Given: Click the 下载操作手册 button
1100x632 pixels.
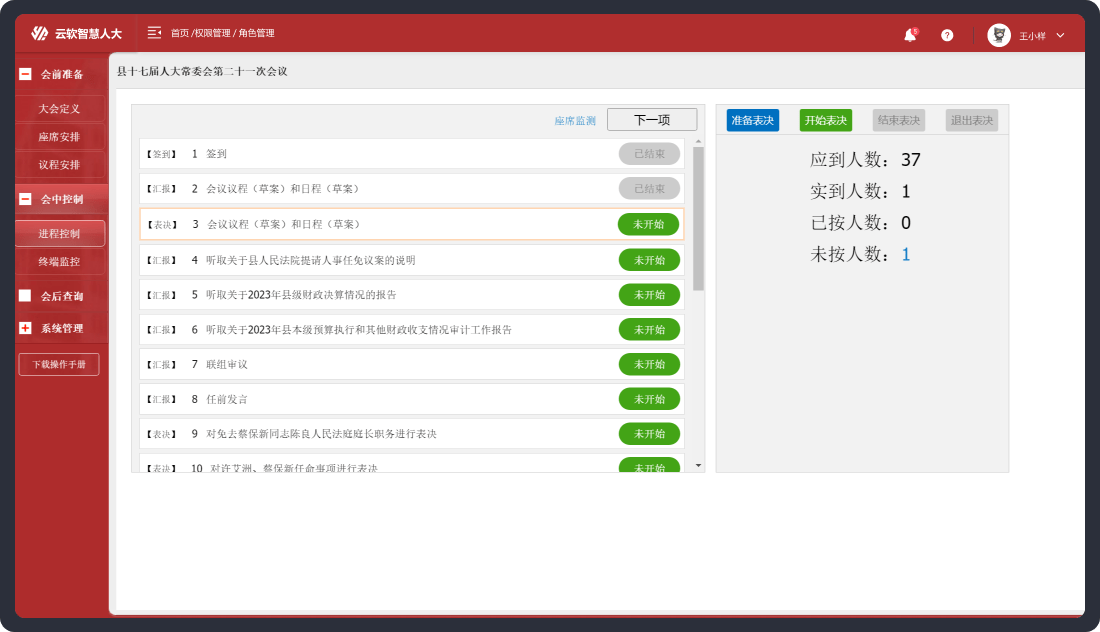Looking at the screenshot, I should [x=59, y=365].
